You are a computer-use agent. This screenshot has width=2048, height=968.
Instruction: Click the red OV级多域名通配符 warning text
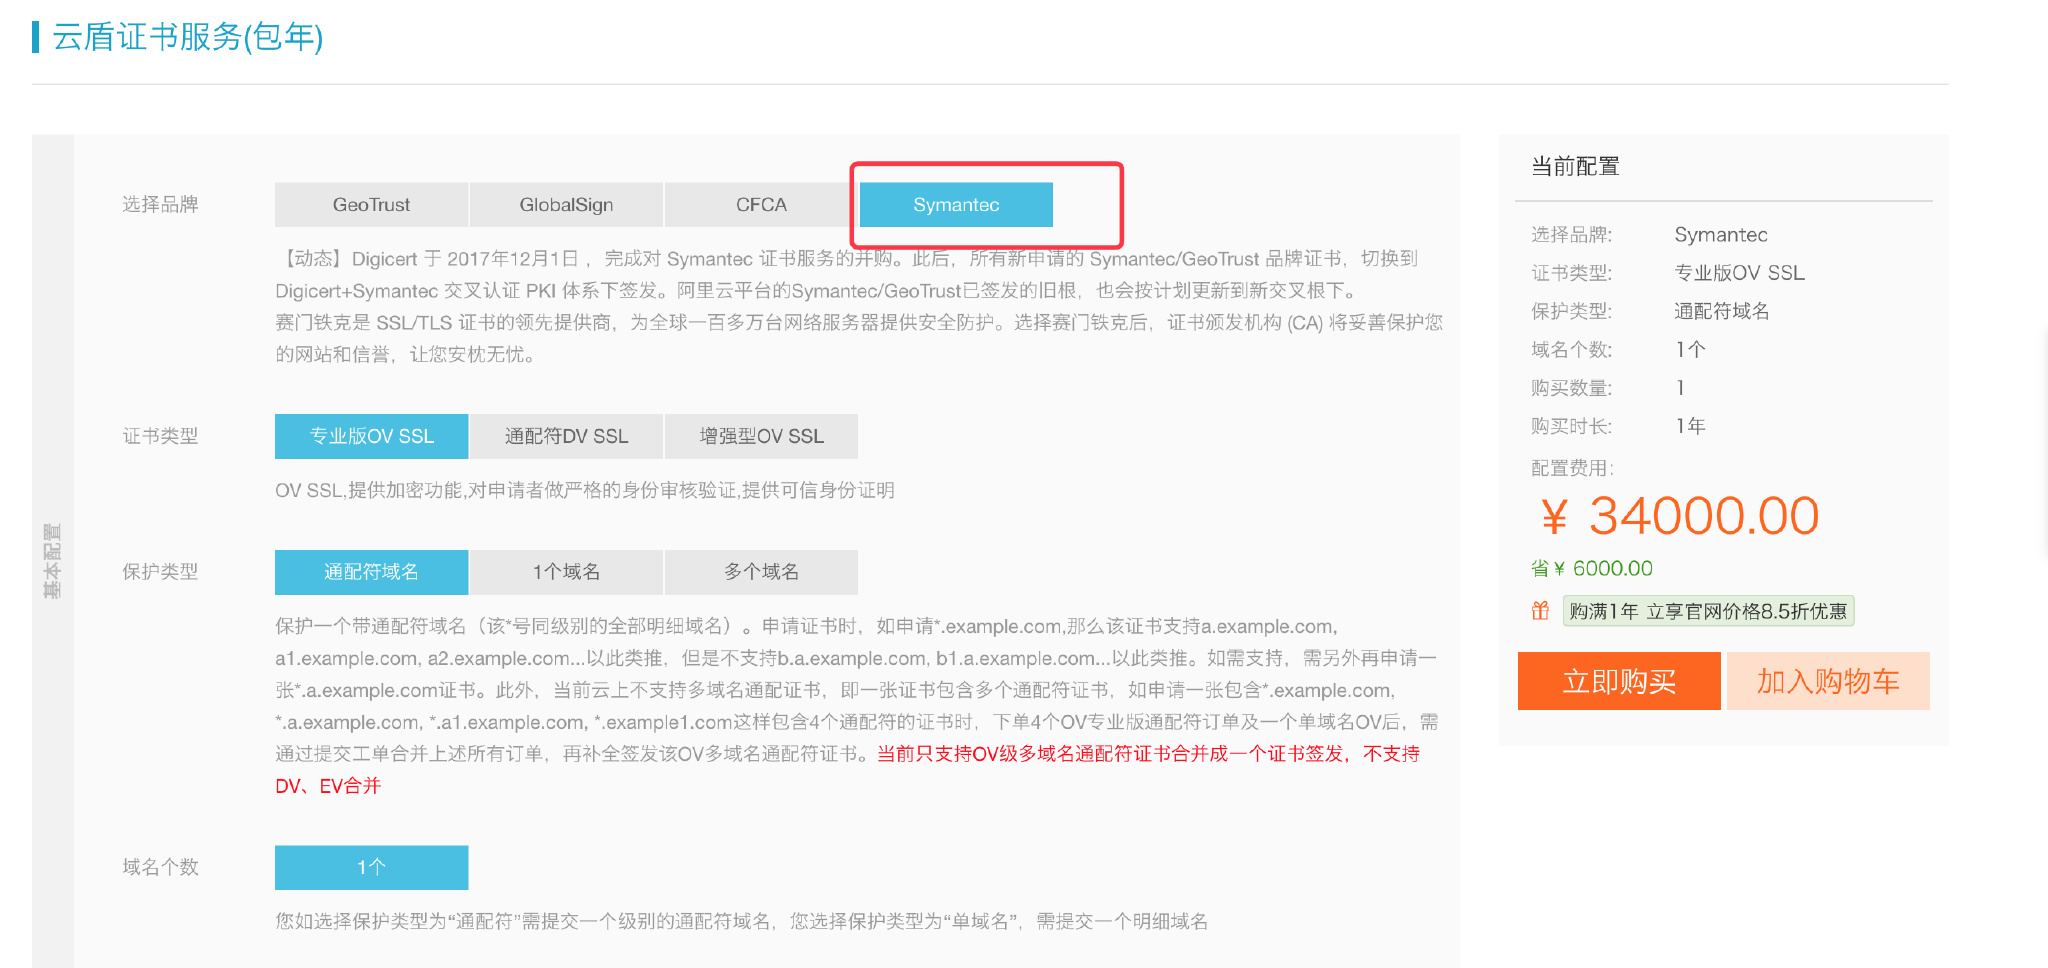point(847,770)
